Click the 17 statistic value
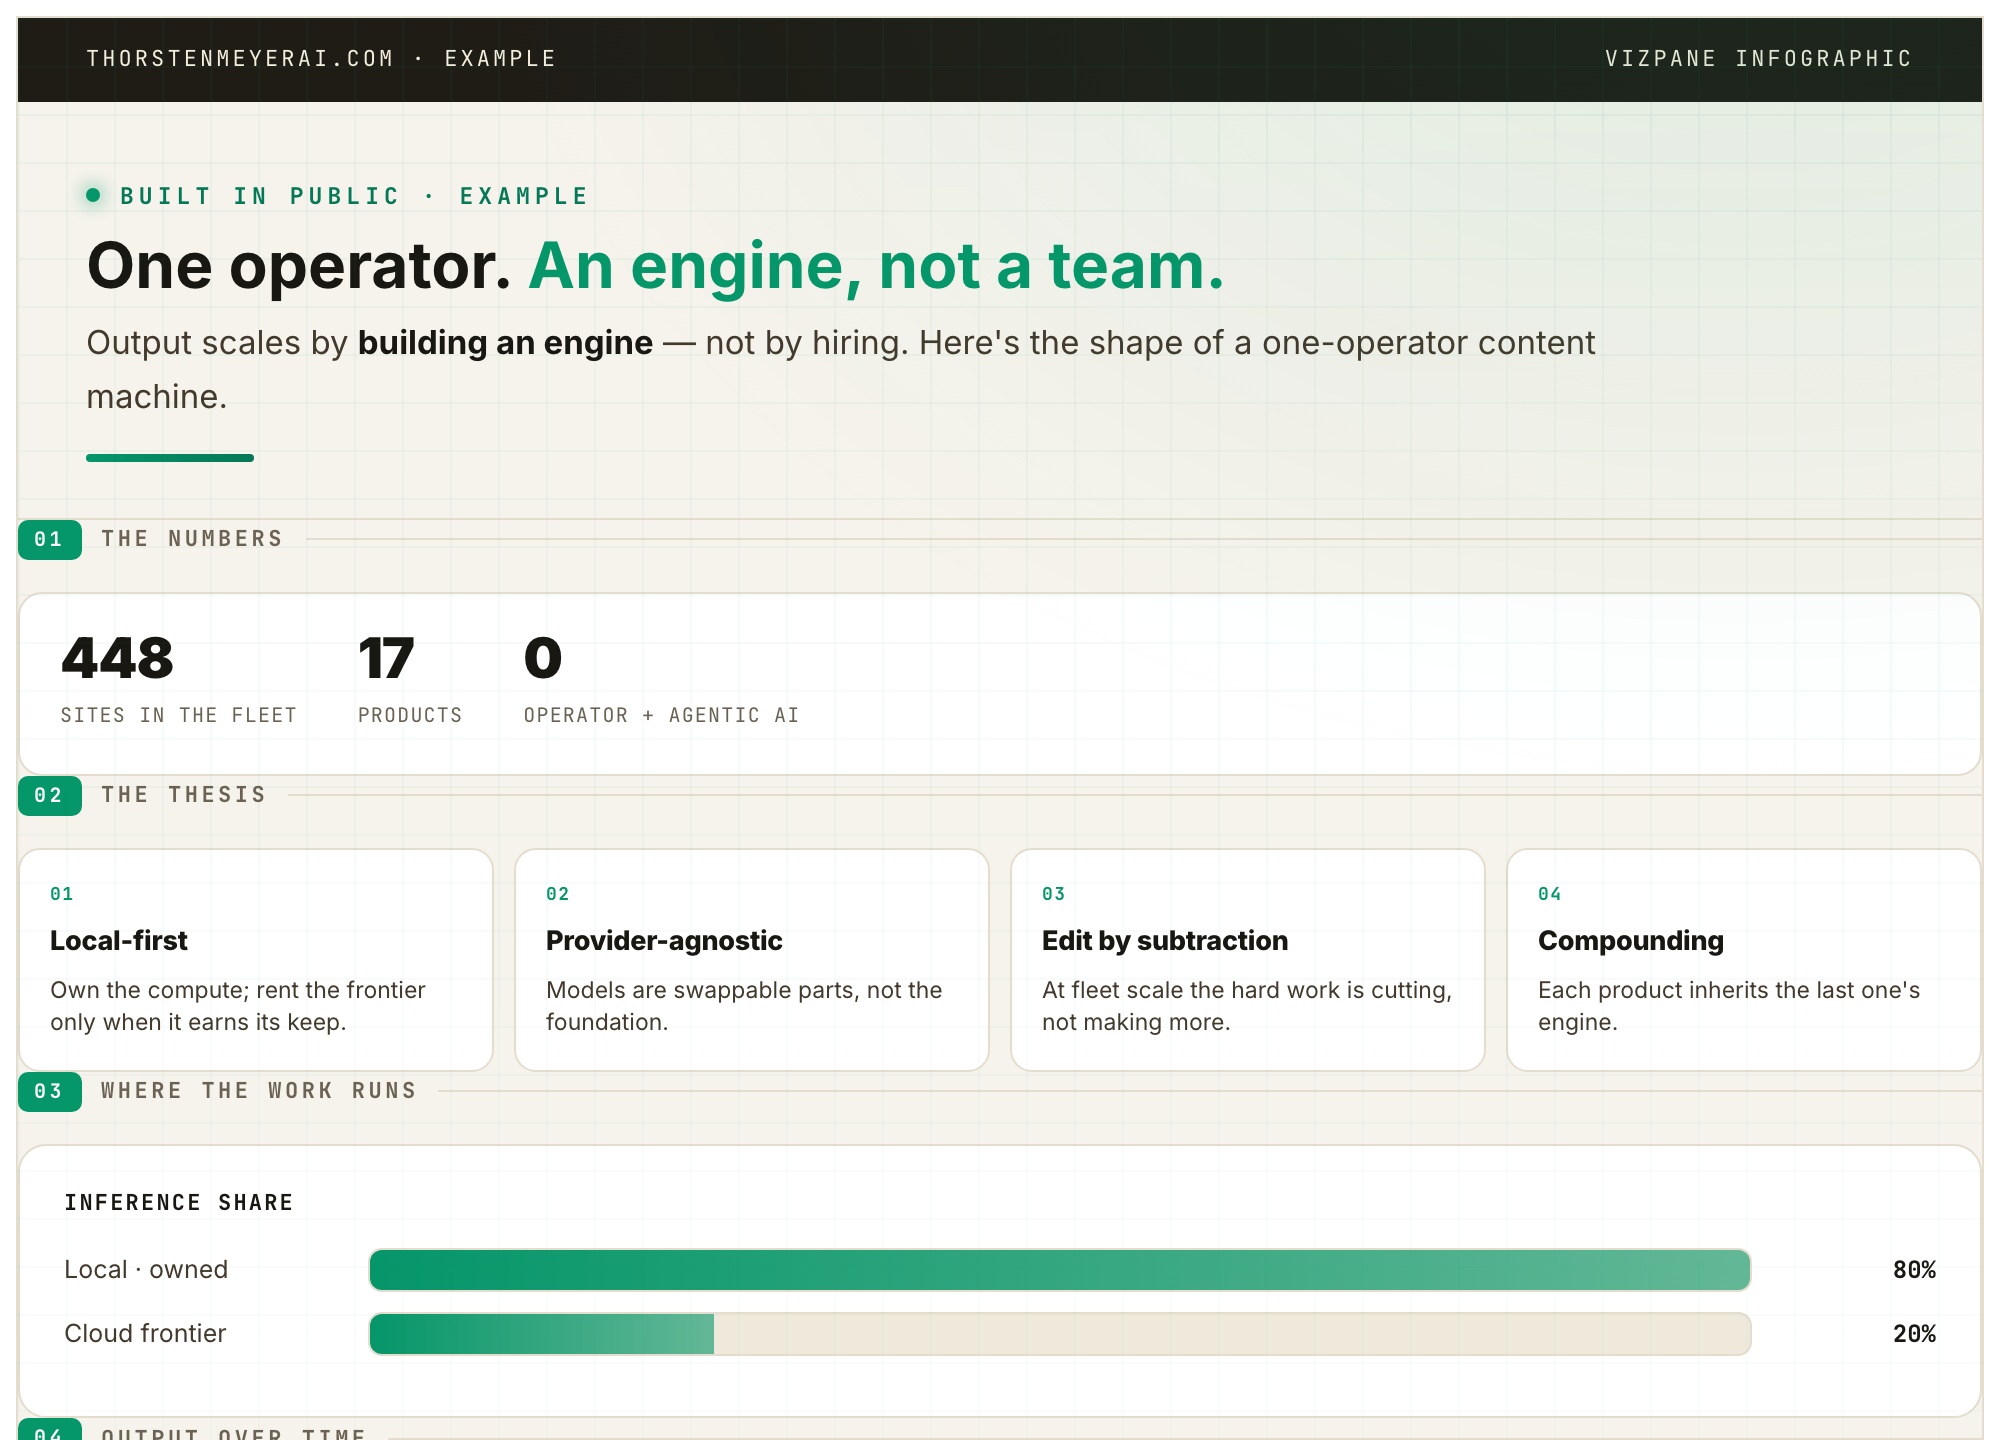2000x1440 pixels. point(386,659)
